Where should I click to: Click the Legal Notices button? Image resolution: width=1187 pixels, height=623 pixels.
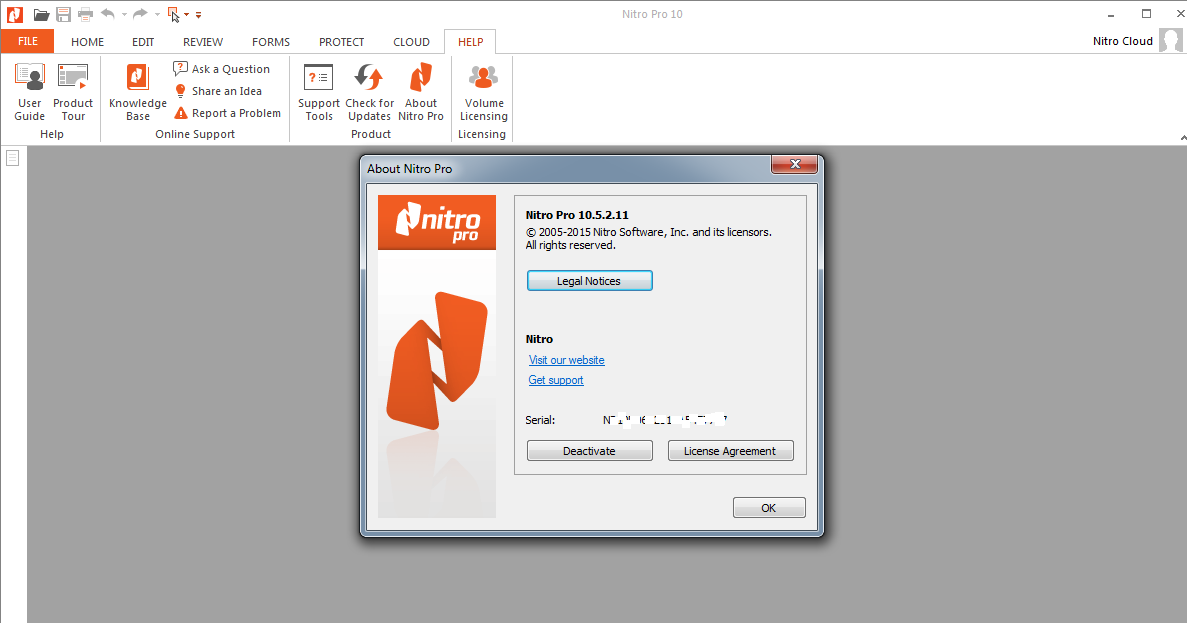tap(590, 281)
